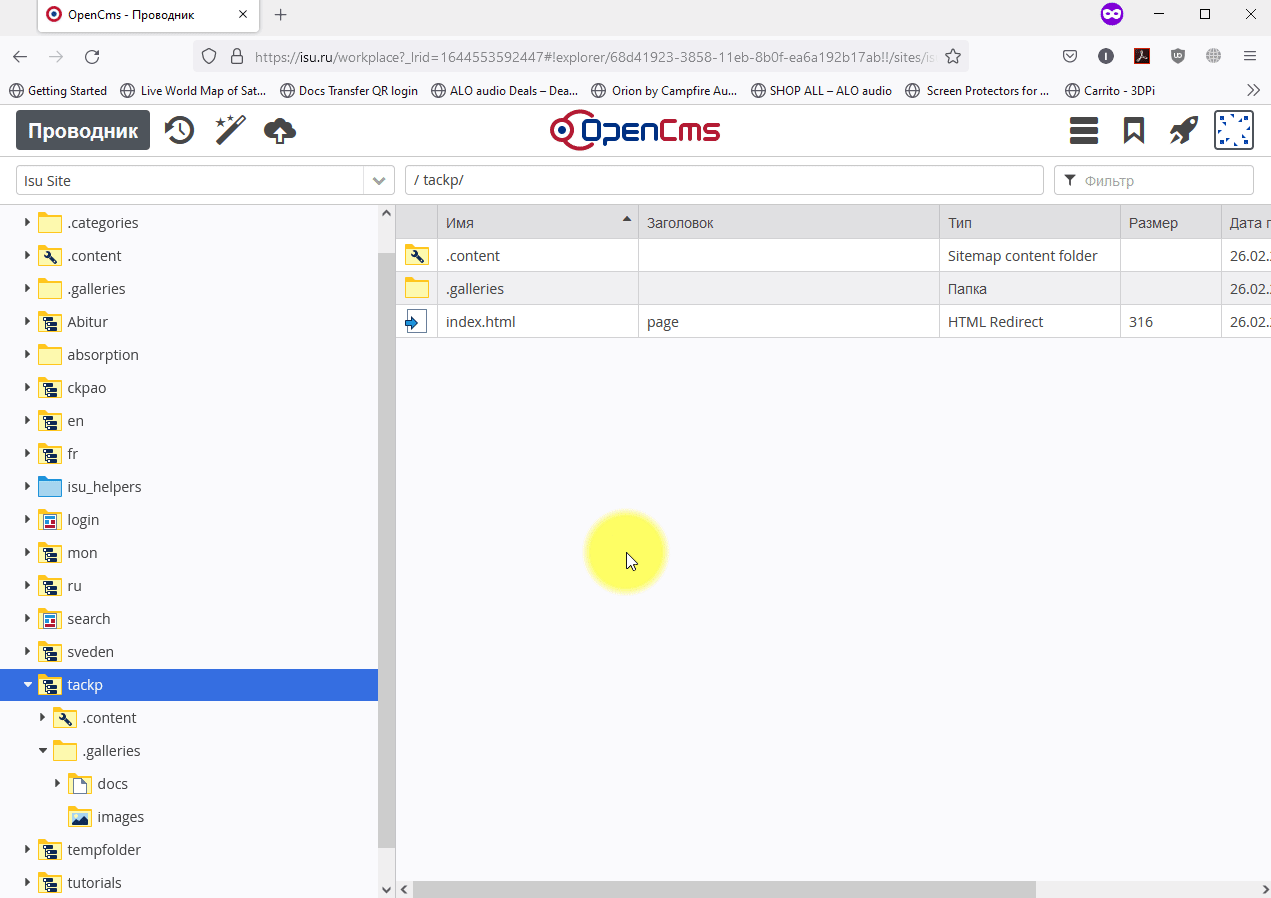The image size is (1271, 898).
Task: Open the toggle menu (hamburger icon)
Action: pos(1083,130)
